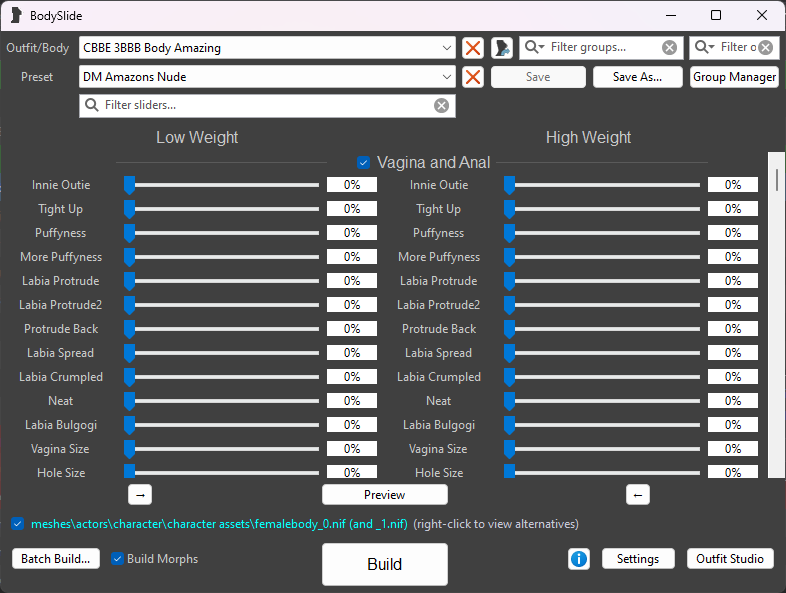Click the Filter sliders input field
This screenshot has height=593, width=786.
267,106
